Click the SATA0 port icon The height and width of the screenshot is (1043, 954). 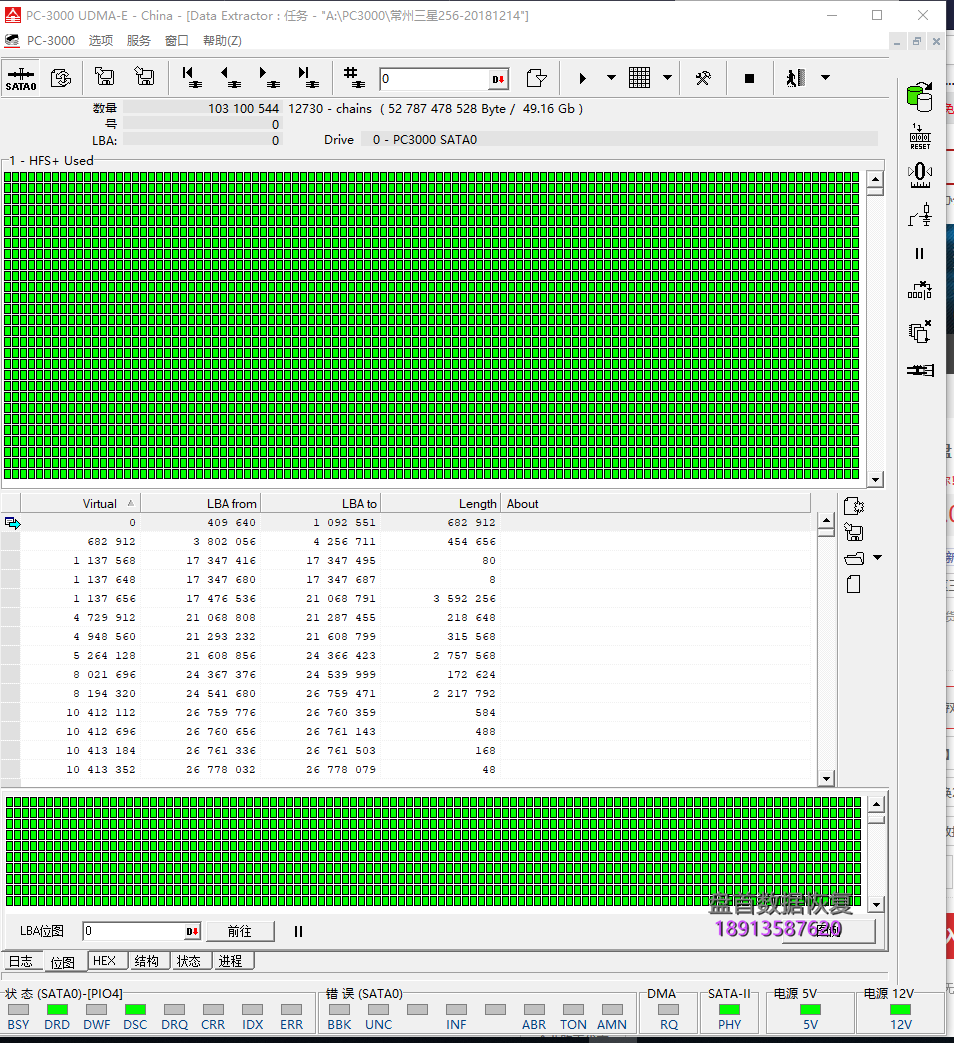tap(21, 78)
